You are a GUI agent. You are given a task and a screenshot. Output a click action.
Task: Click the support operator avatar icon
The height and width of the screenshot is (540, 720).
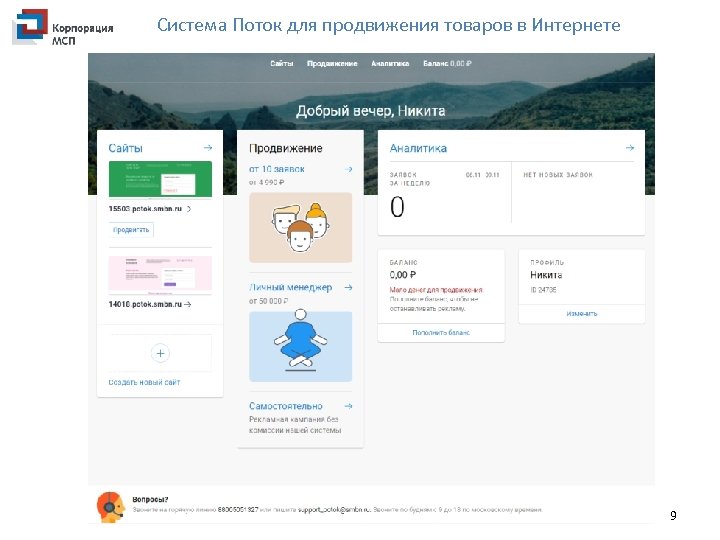coord(111,507)
